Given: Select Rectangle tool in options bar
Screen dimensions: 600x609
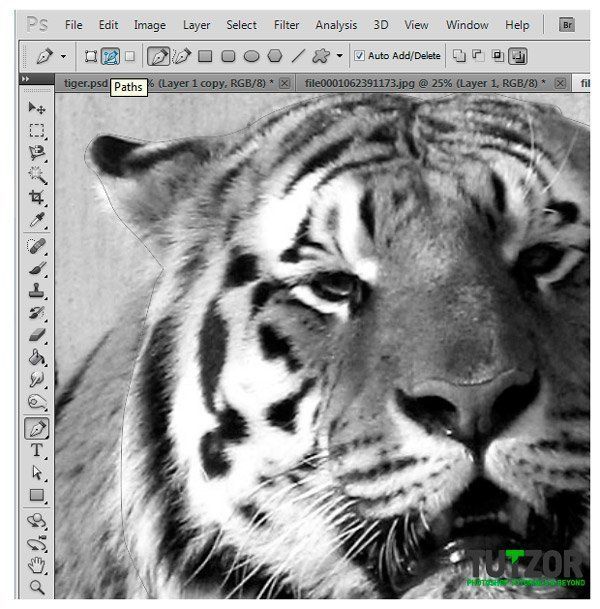Looking at the screenshot, I should pyautogui.click(x=205, y=56).
